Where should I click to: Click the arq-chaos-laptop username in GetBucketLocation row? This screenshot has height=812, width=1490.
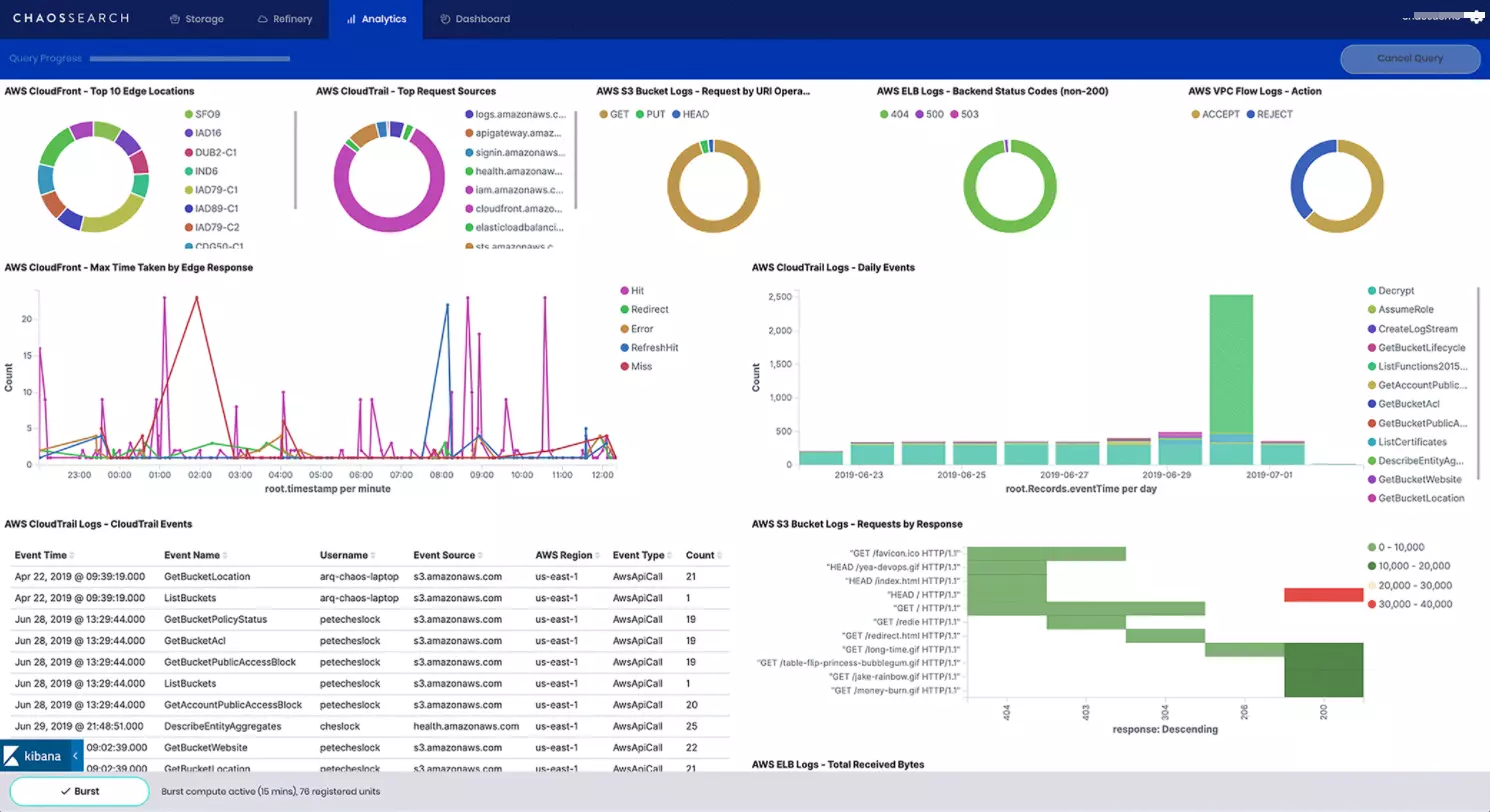click(359, 576)
